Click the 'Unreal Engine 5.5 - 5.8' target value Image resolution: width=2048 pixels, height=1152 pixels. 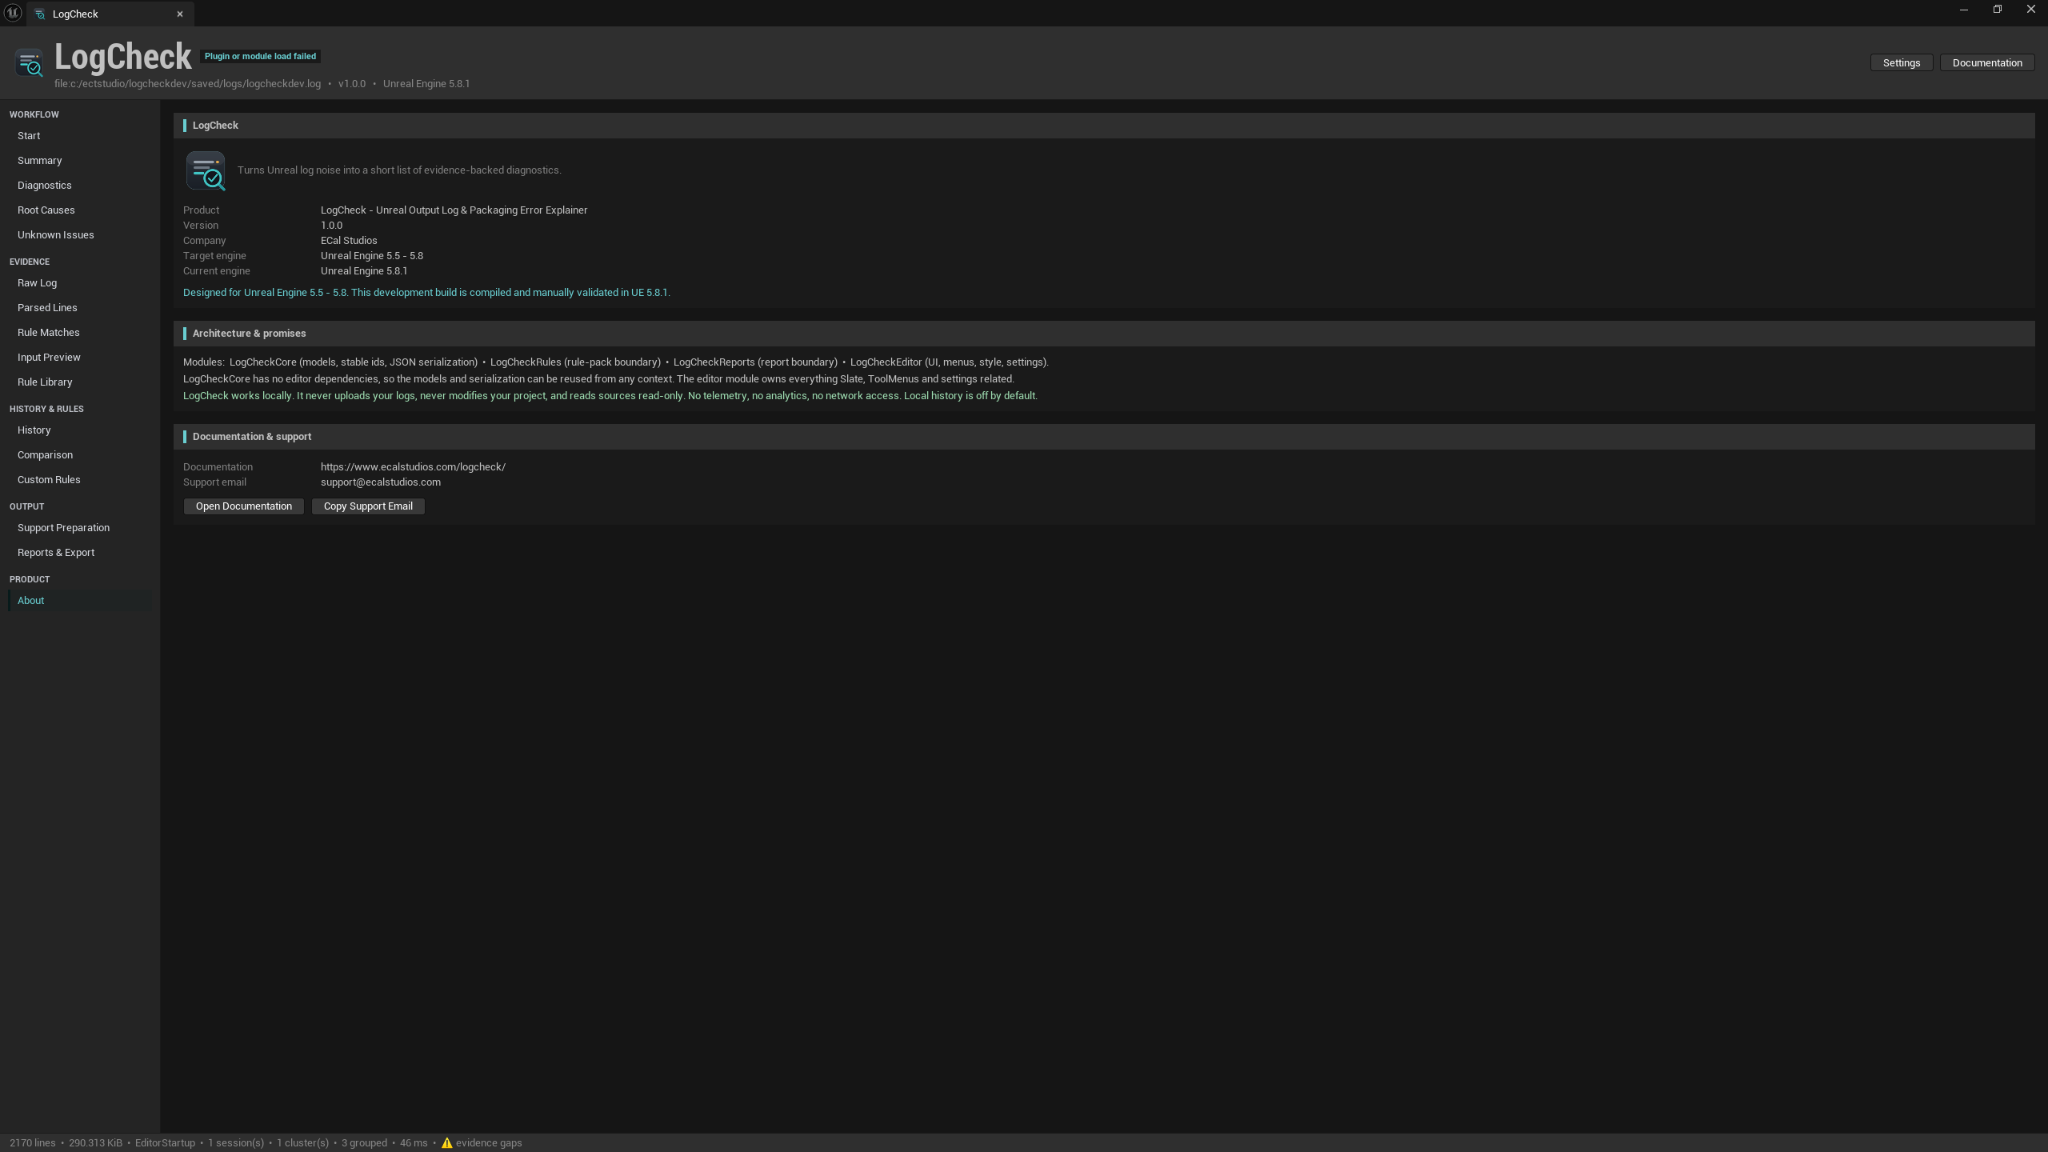click(x=372, y=256)
